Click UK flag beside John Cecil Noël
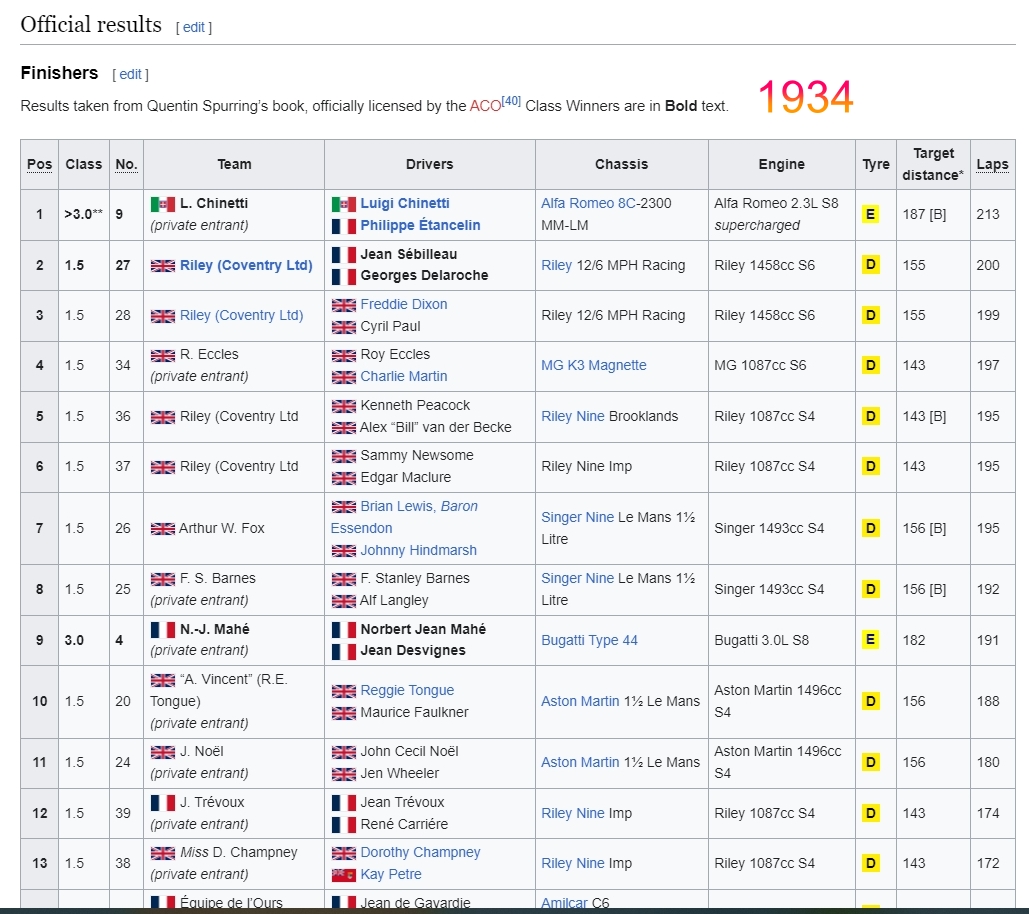The height and width of the screenshot is (914, 1029). pos(344,752)
